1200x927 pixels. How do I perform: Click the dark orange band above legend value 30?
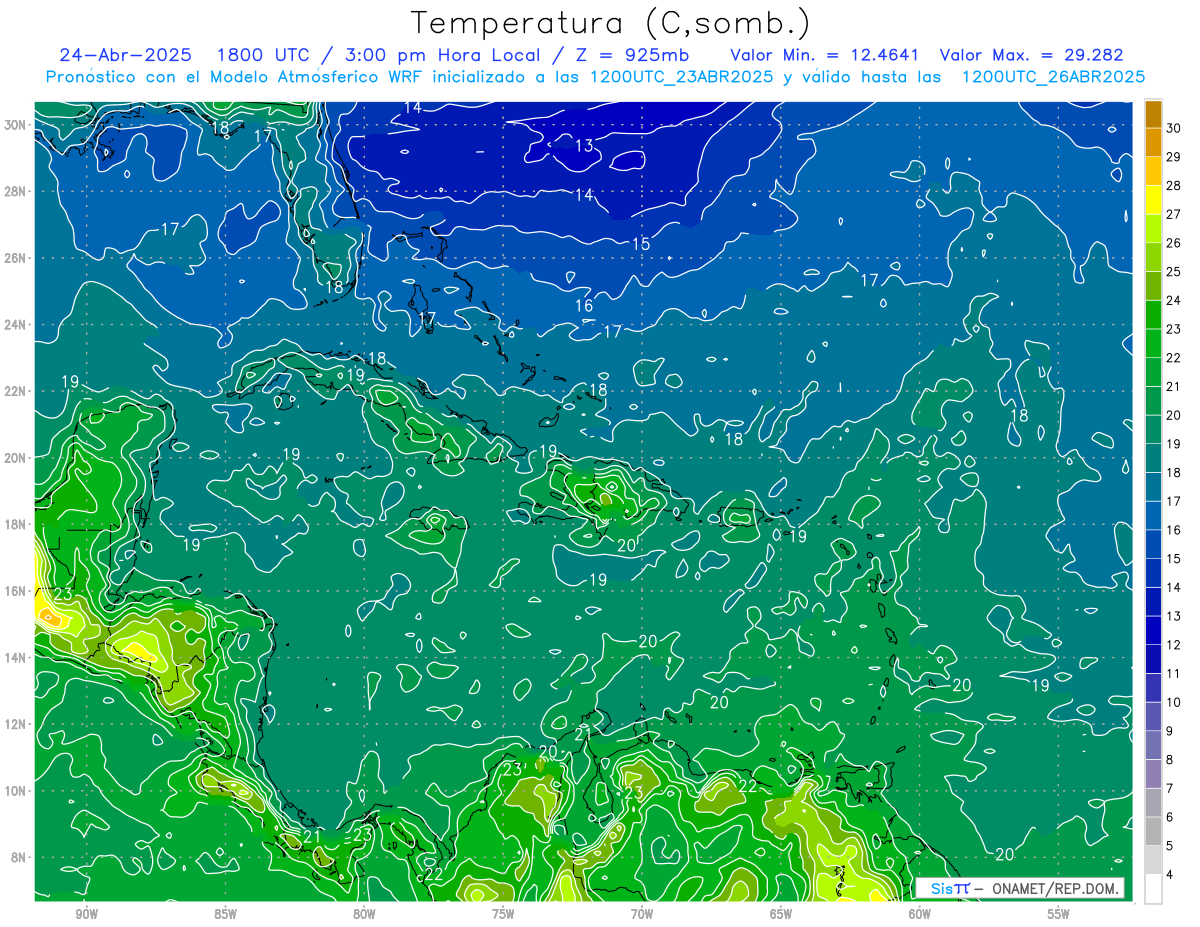tap(1153, 114)
